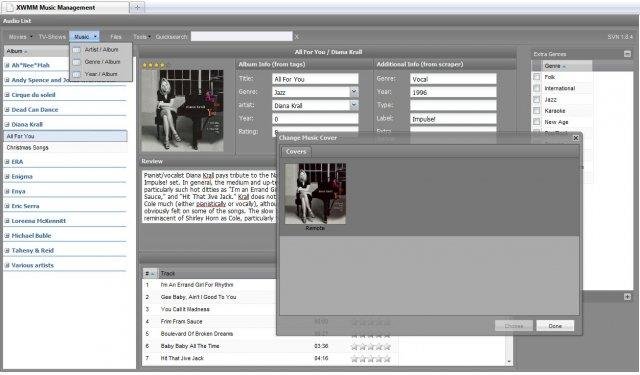The height and width of the screenshot is (375, 640).
Task: Click the Review text area
Action: [209, 197]
